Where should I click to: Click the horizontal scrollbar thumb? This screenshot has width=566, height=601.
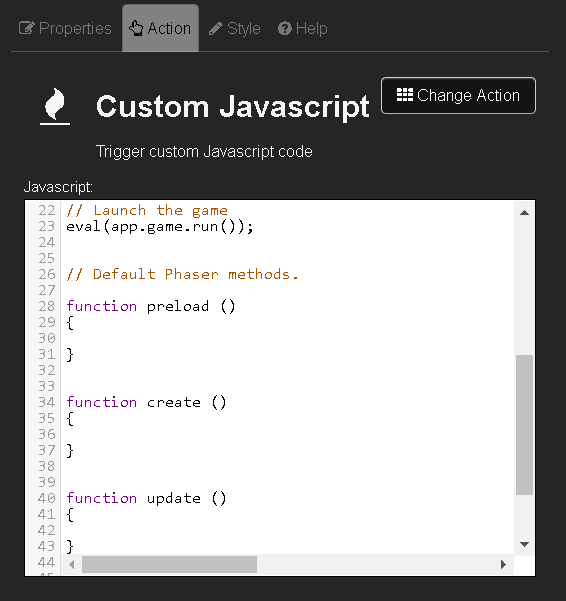(169, 564)
